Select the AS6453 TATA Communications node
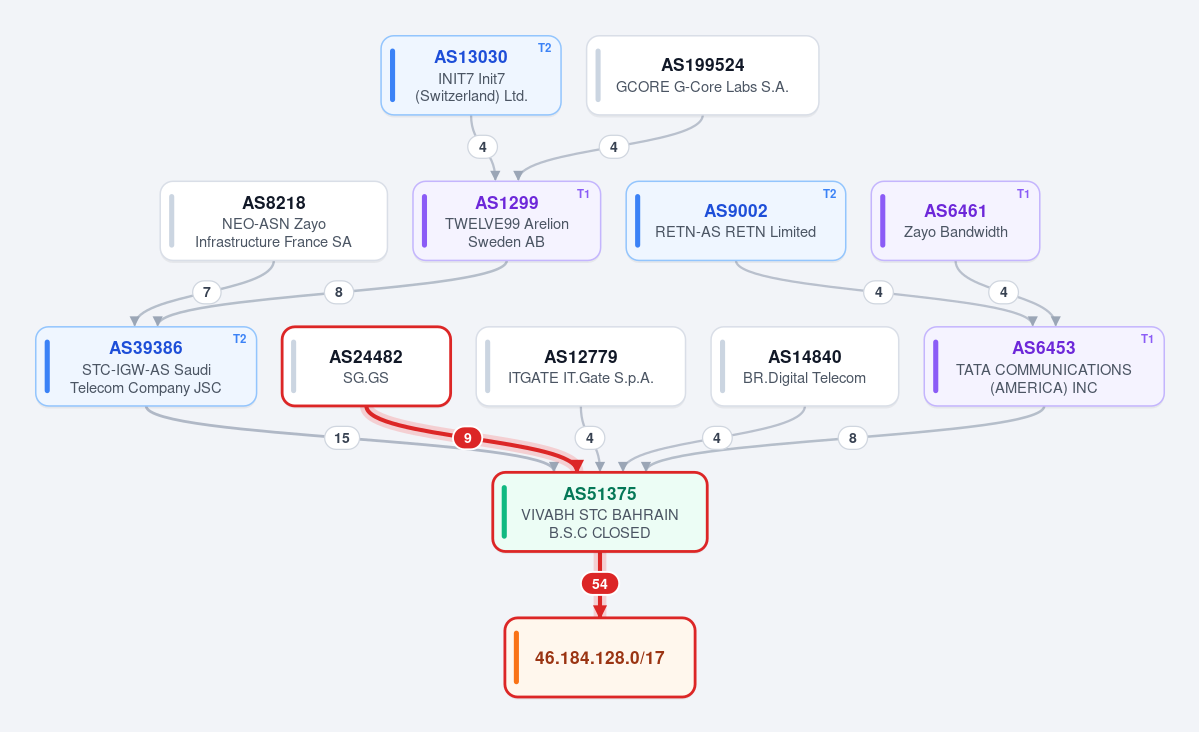The width and height of the screenshot is (1199, 732). 1044,366
